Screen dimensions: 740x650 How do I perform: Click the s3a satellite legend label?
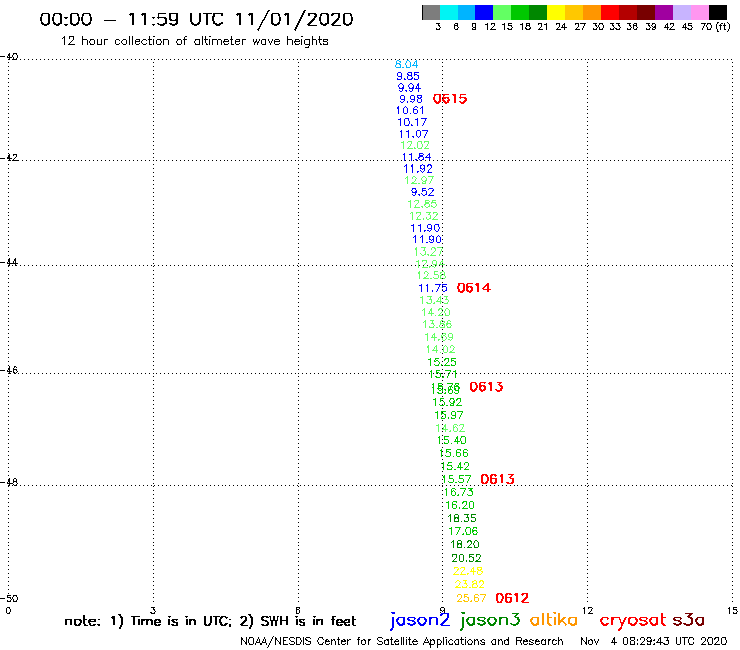coord(688,621)
